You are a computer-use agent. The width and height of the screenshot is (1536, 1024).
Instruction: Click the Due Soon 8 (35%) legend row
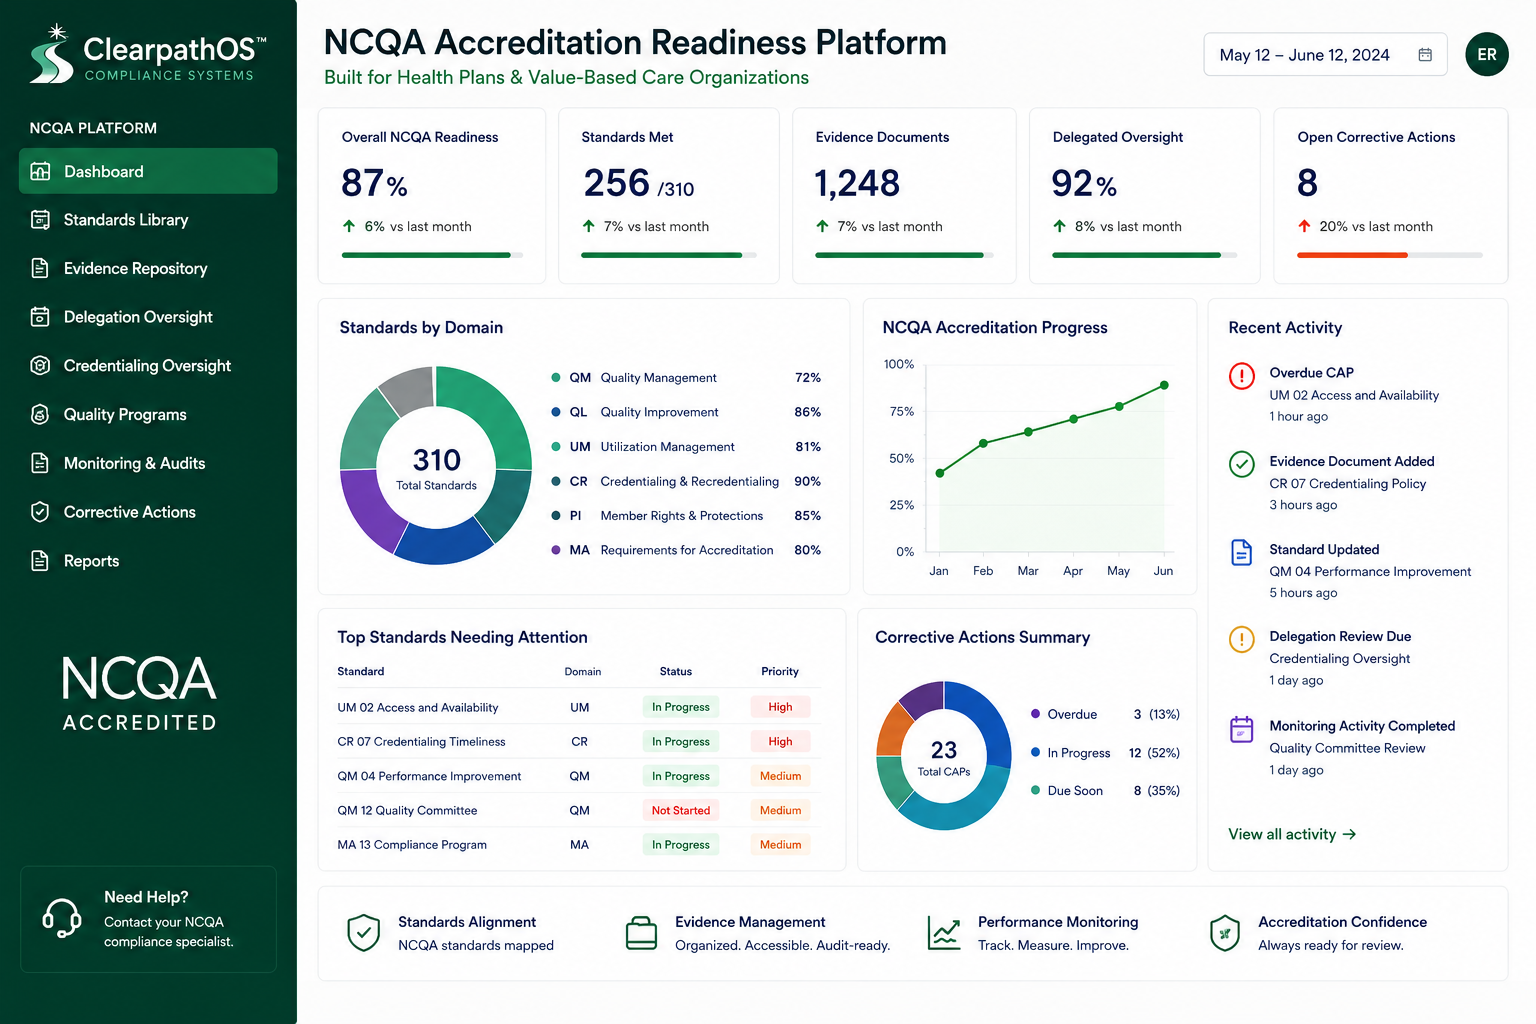tap(1105, 791)
